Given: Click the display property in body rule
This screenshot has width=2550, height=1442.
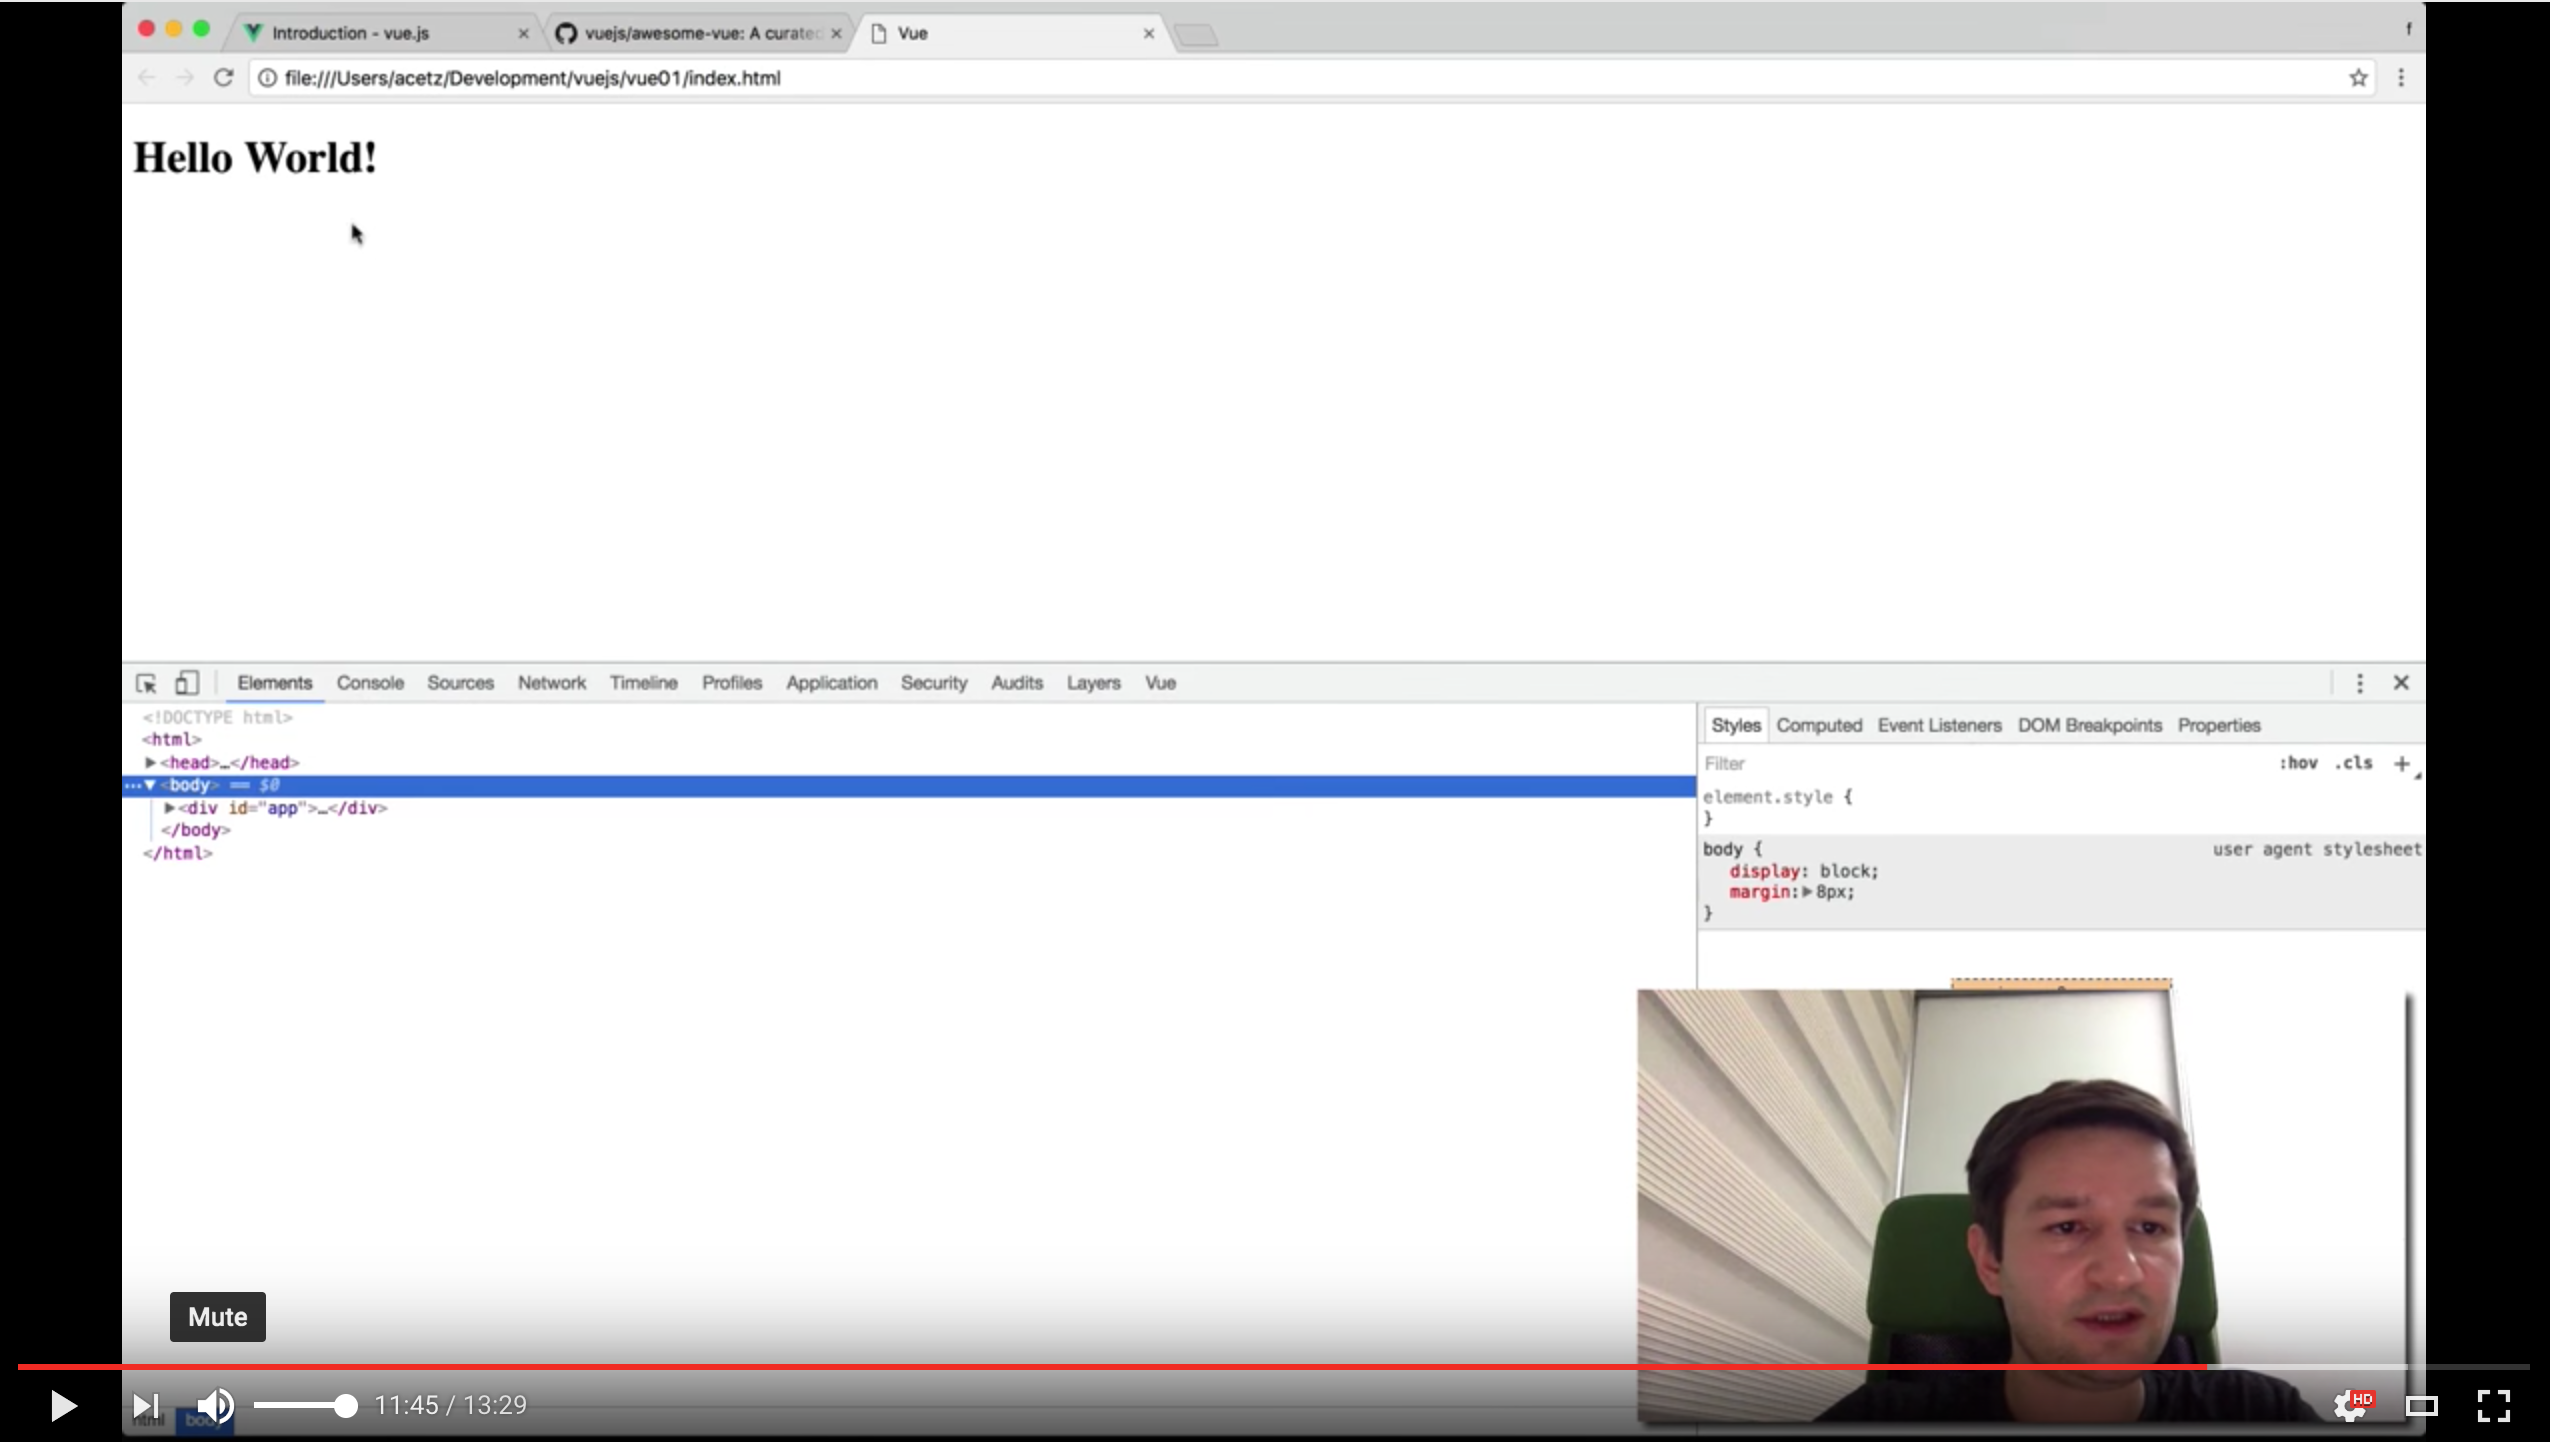Looking at the screenshot, I should click(x=1764, y=871).
